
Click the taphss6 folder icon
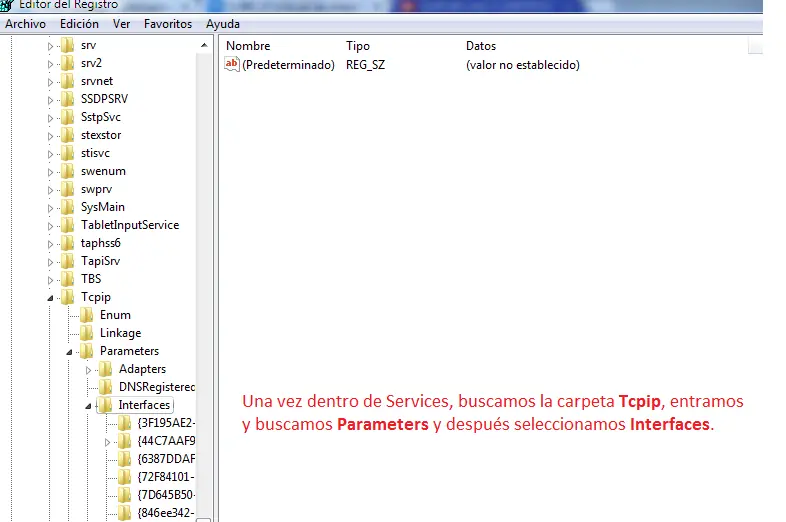click(68, 243)
